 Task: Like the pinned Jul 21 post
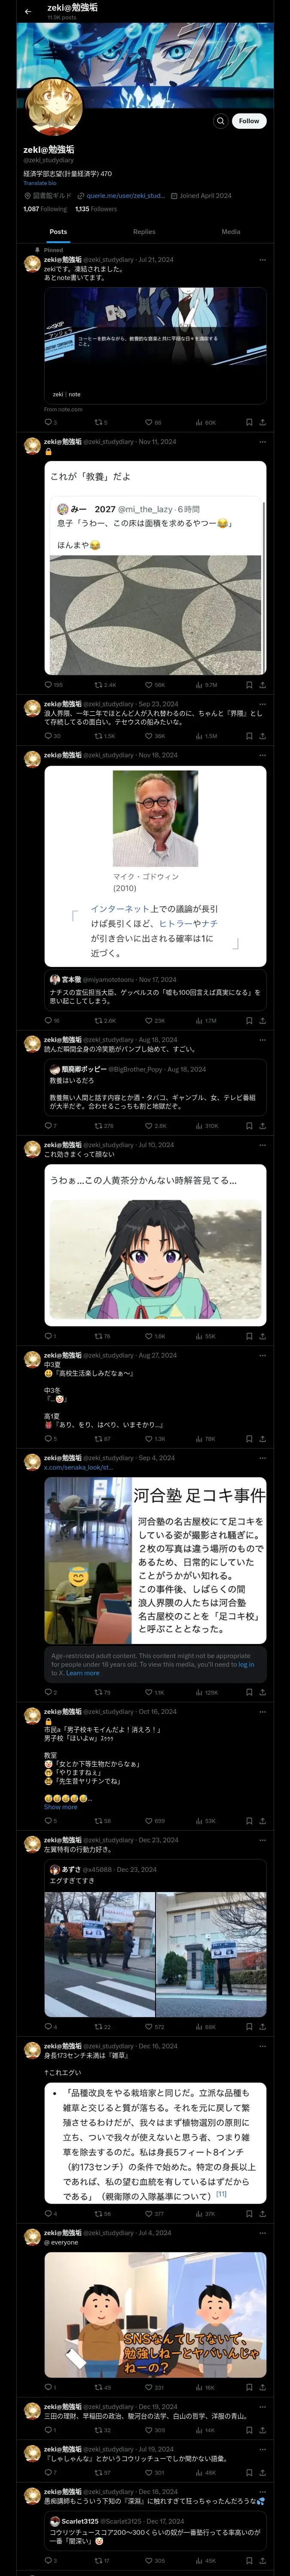click(x=153, y=423)
